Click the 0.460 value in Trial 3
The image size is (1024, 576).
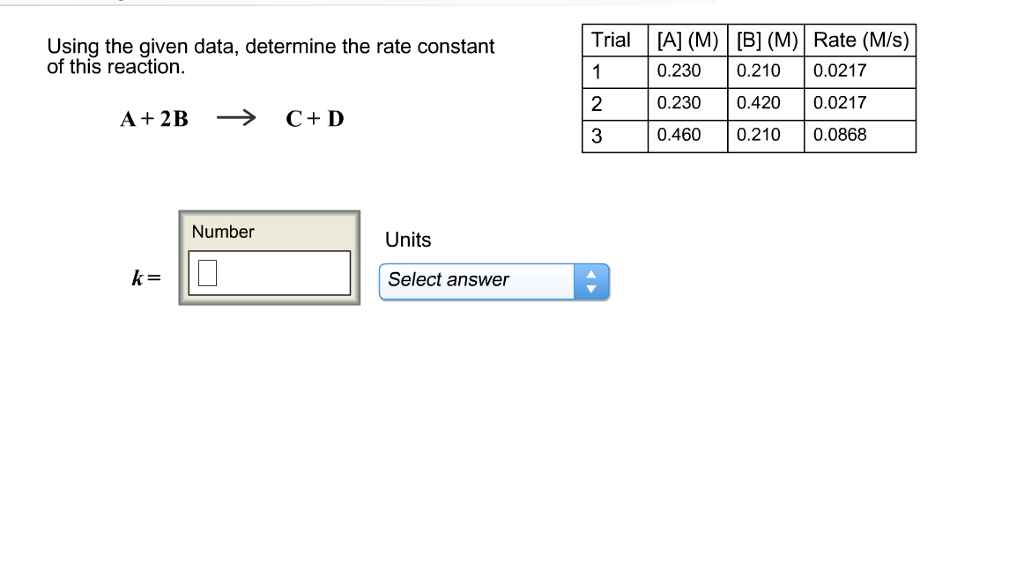pos(680,135)
